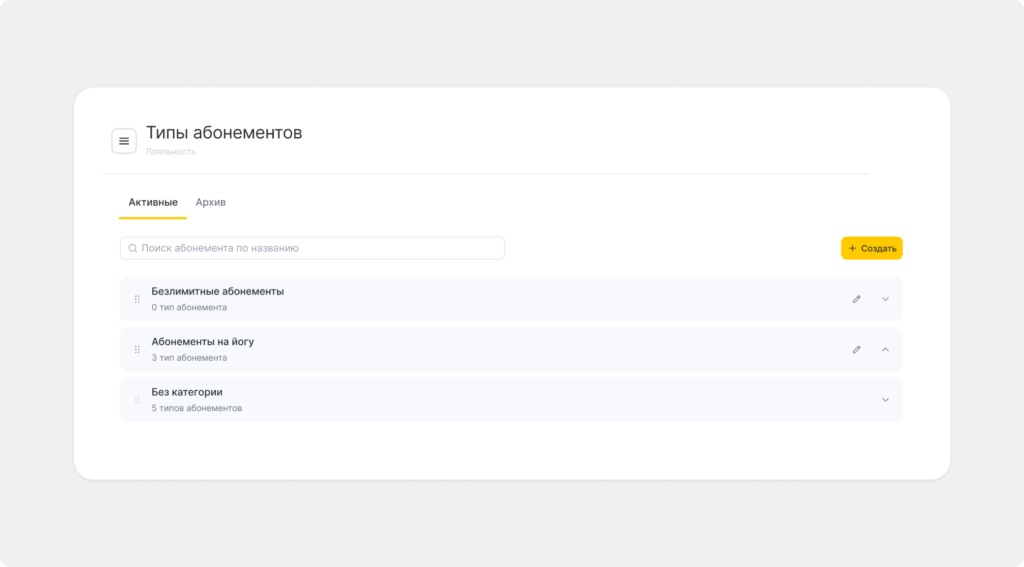Viewport: 1024px width, 567px height.
Task: Grab drag handle of Безлимитные абонементы row
Action: pyautogui.click(x=137, y=299)
